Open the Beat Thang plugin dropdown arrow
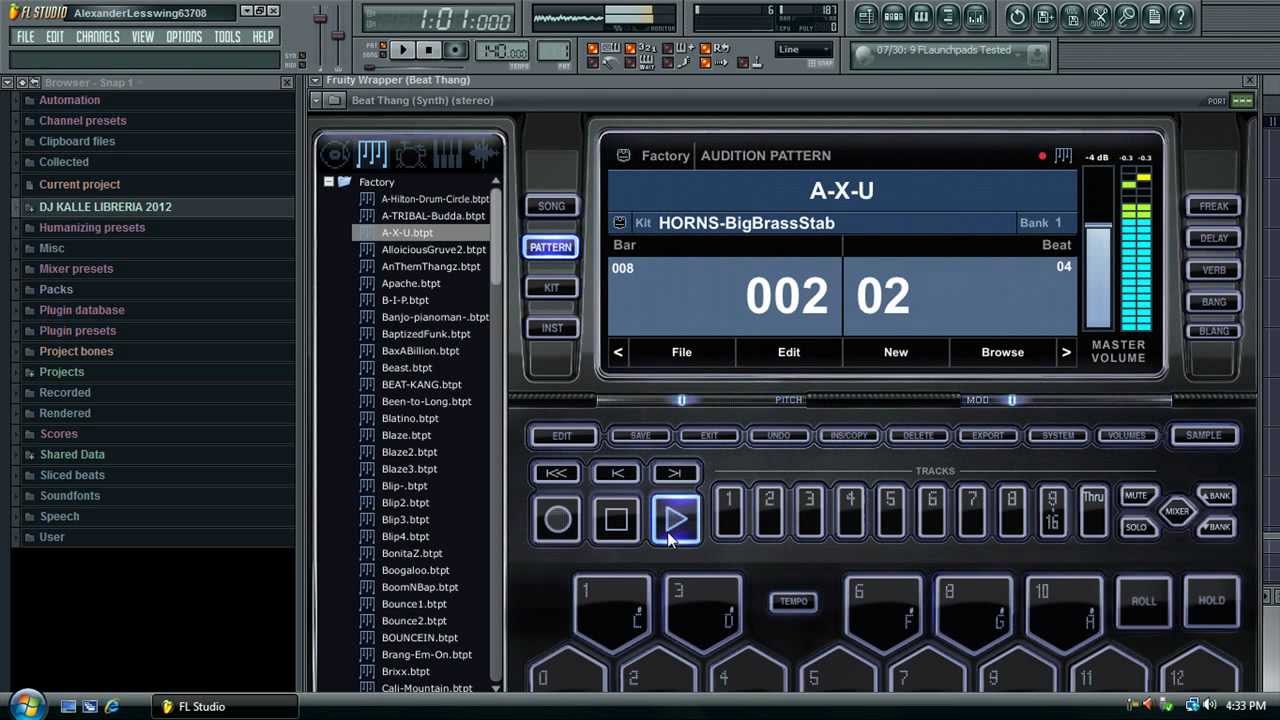 click(x=316, y=100)
